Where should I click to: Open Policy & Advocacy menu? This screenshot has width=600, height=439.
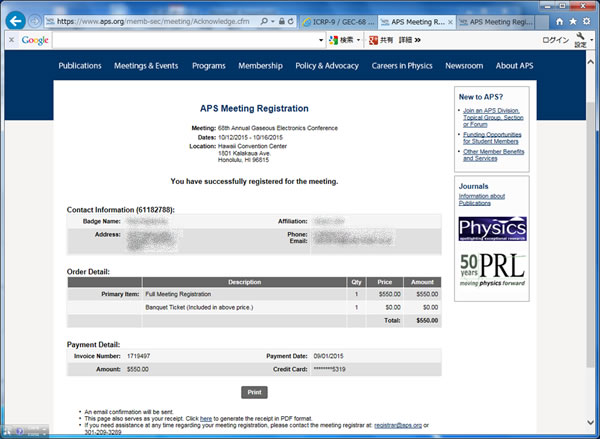point(327,66)
